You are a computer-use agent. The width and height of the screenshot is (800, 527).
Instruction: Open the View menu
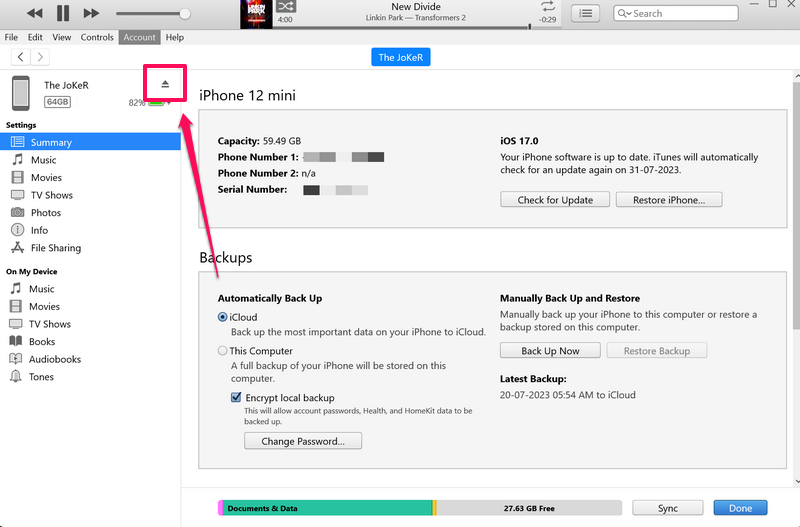point(62,37)
